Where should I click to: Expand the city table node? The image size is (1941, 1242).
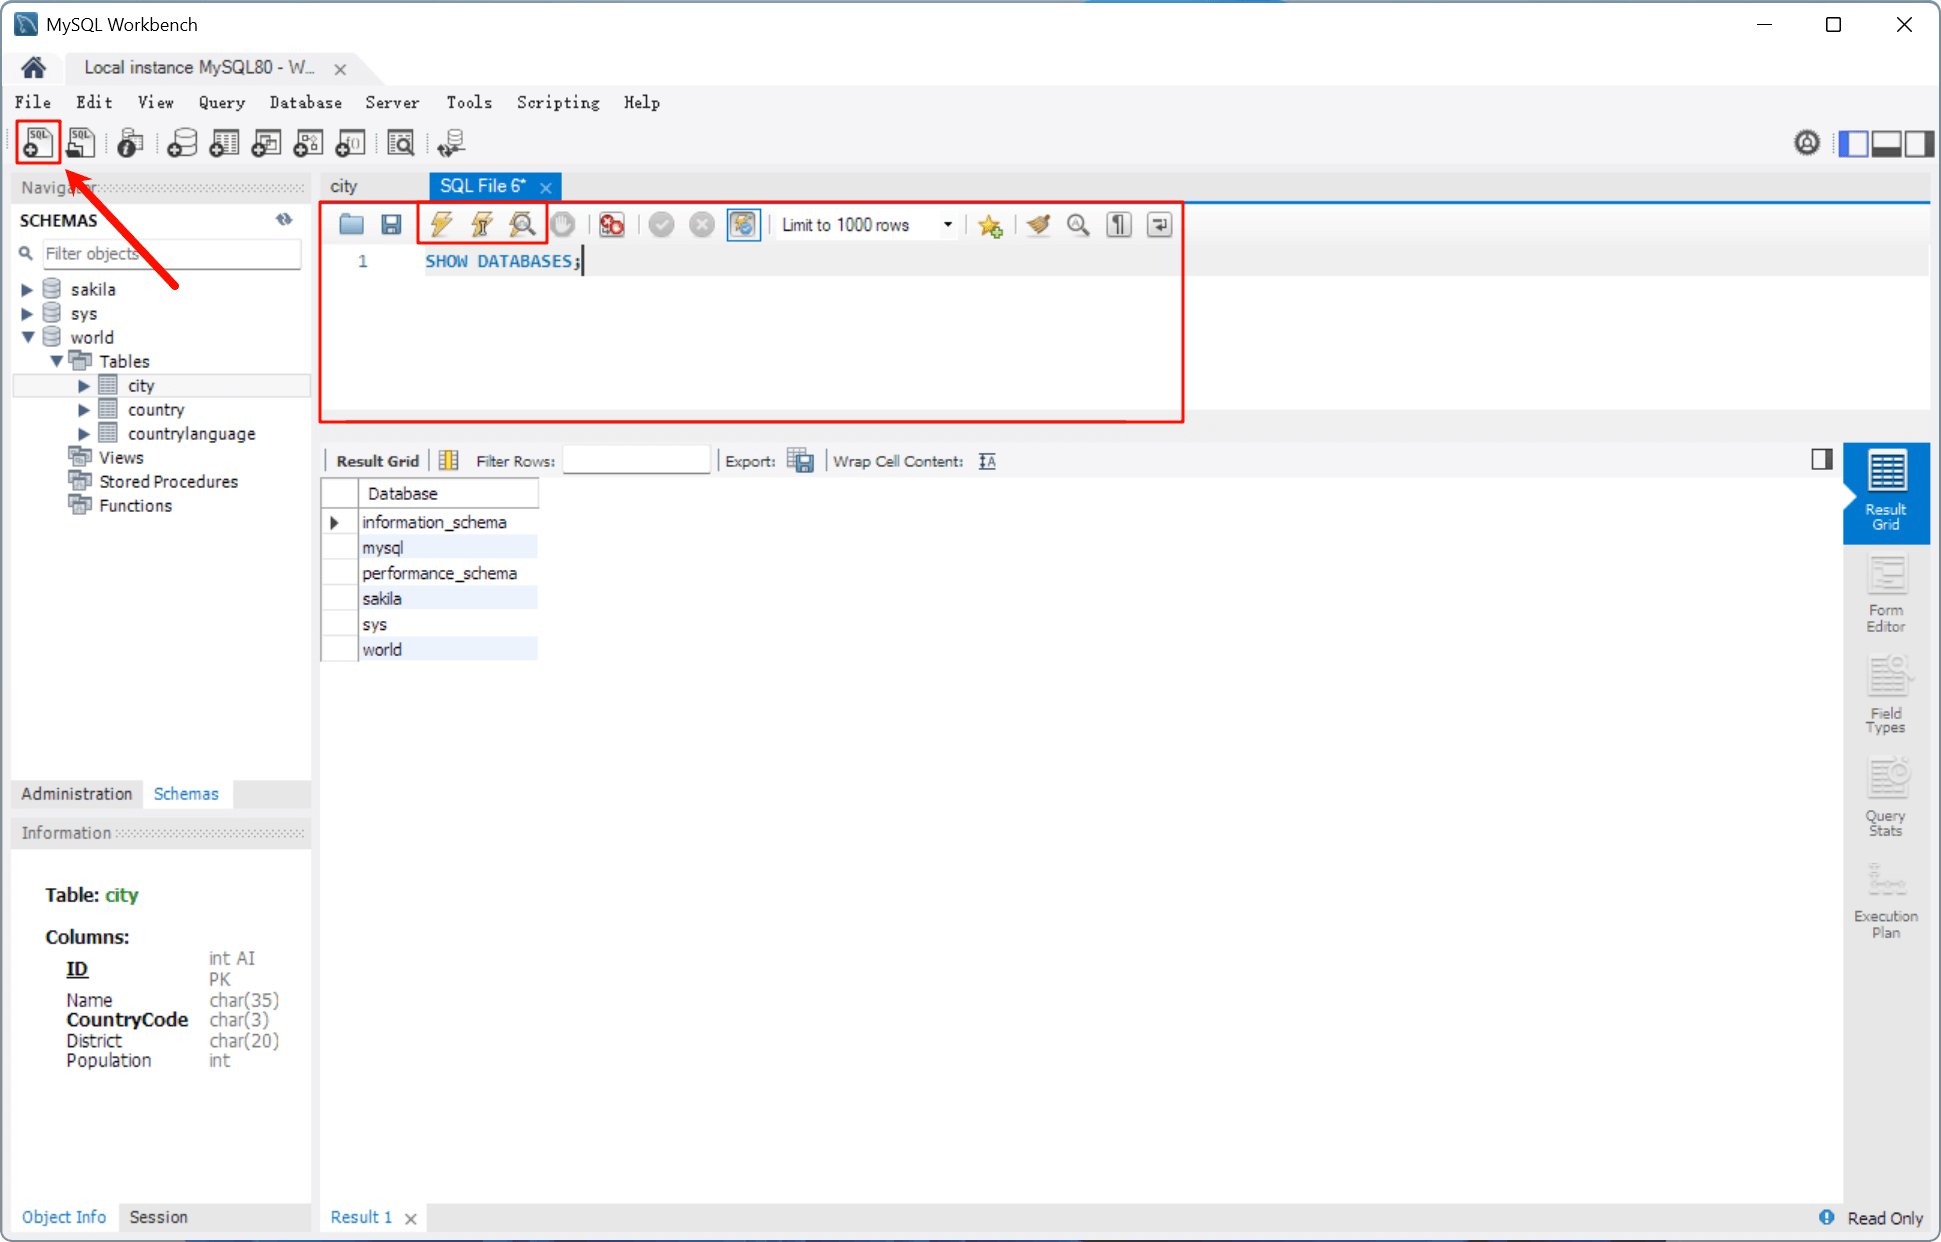click(84, 386)
